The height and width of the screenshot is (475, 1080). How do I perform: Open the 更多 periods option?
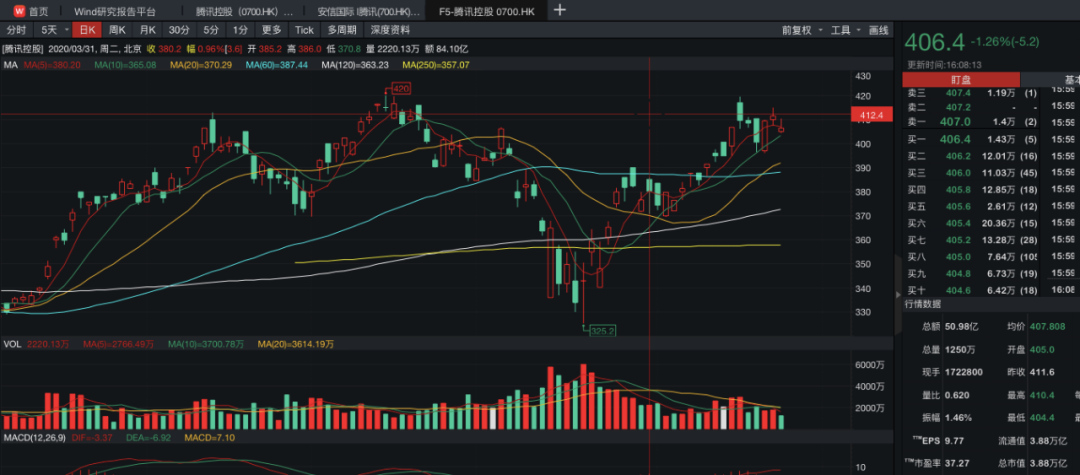(x=271, y=30)
